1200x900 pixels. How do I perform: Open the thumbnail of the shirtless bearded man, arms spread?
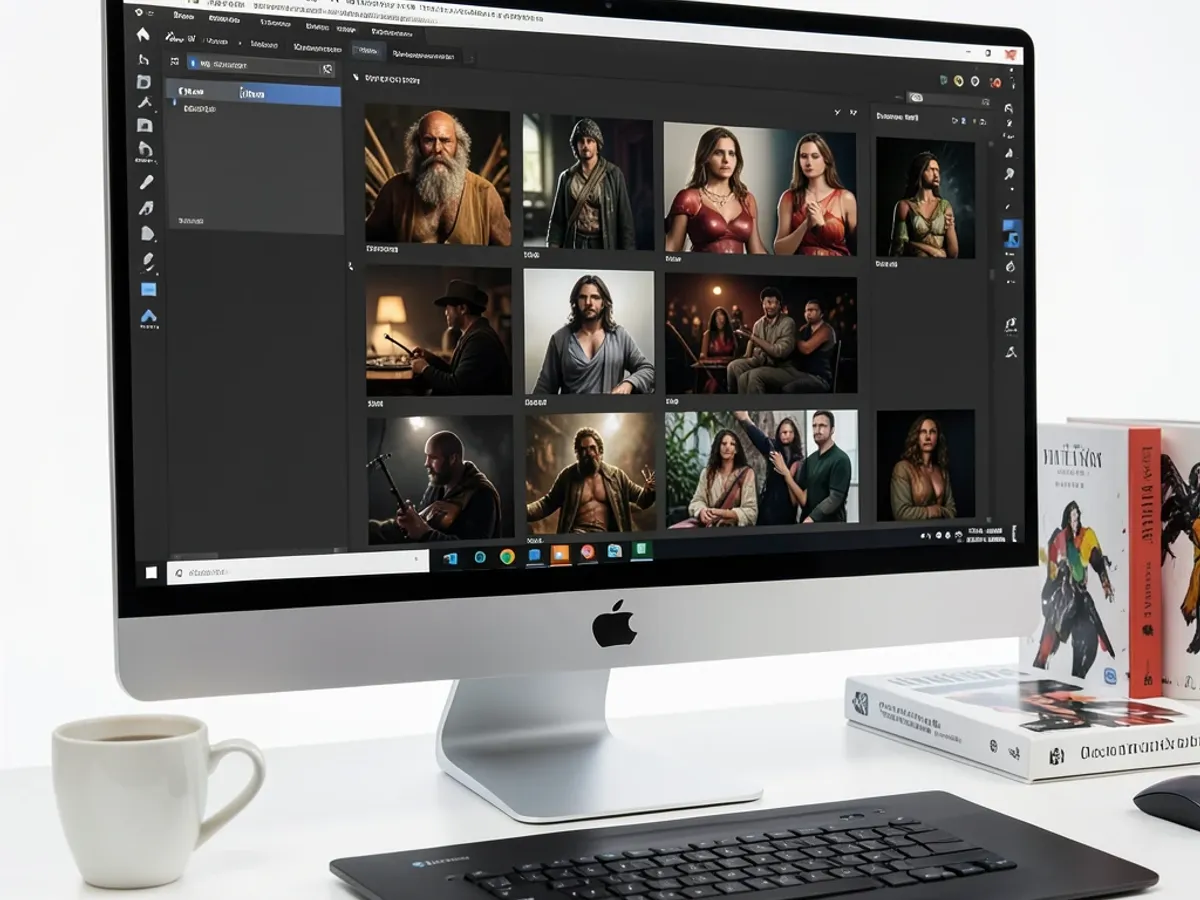[591, 472]
